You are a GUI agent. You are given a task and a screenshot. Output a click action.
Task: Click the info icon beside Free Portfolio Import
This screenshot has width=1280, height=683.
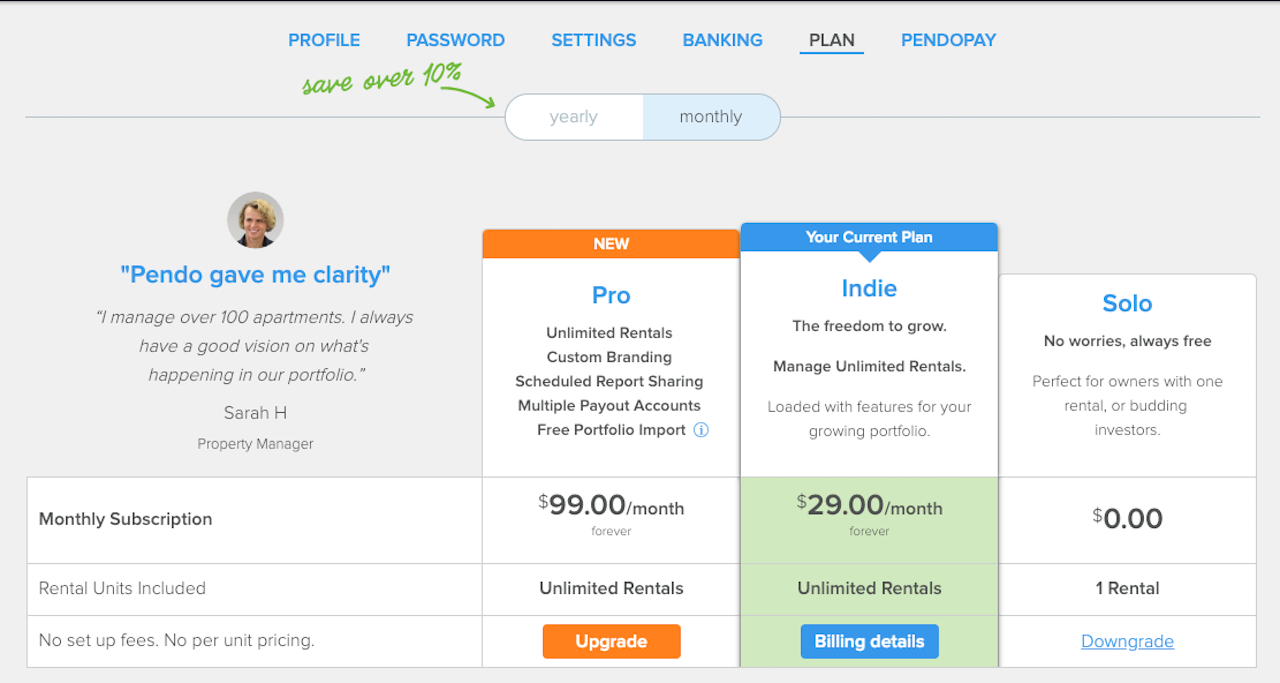(701, 430)
